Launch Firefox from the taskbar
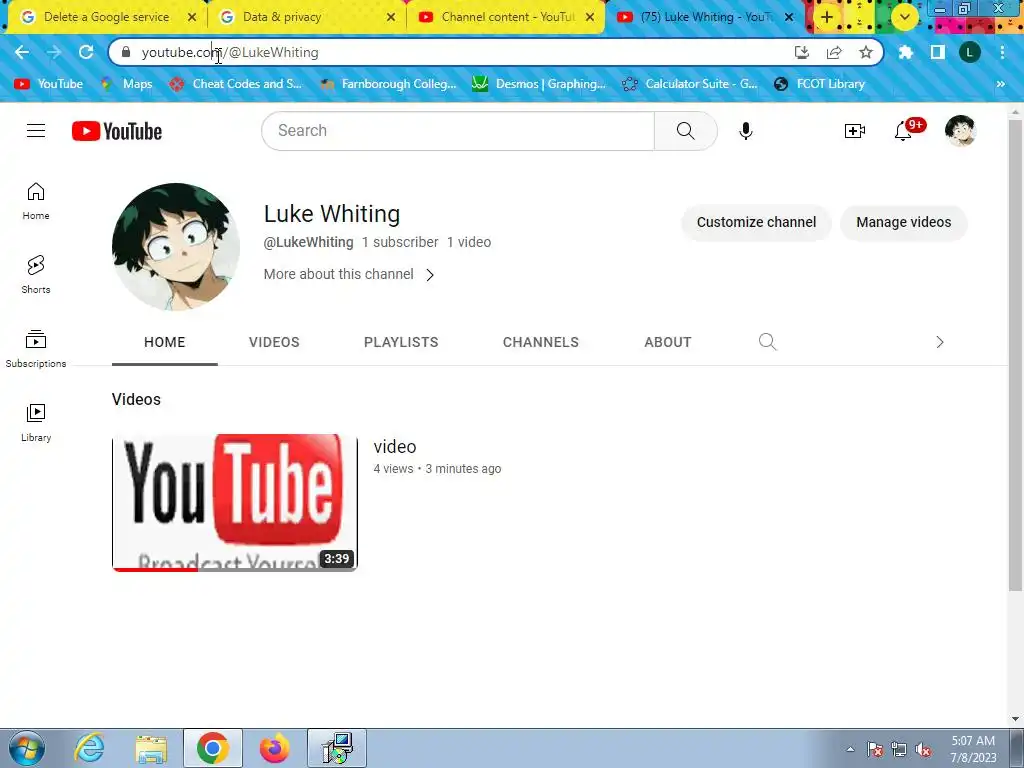1024x768 pixels. click(x=274, y=748)
